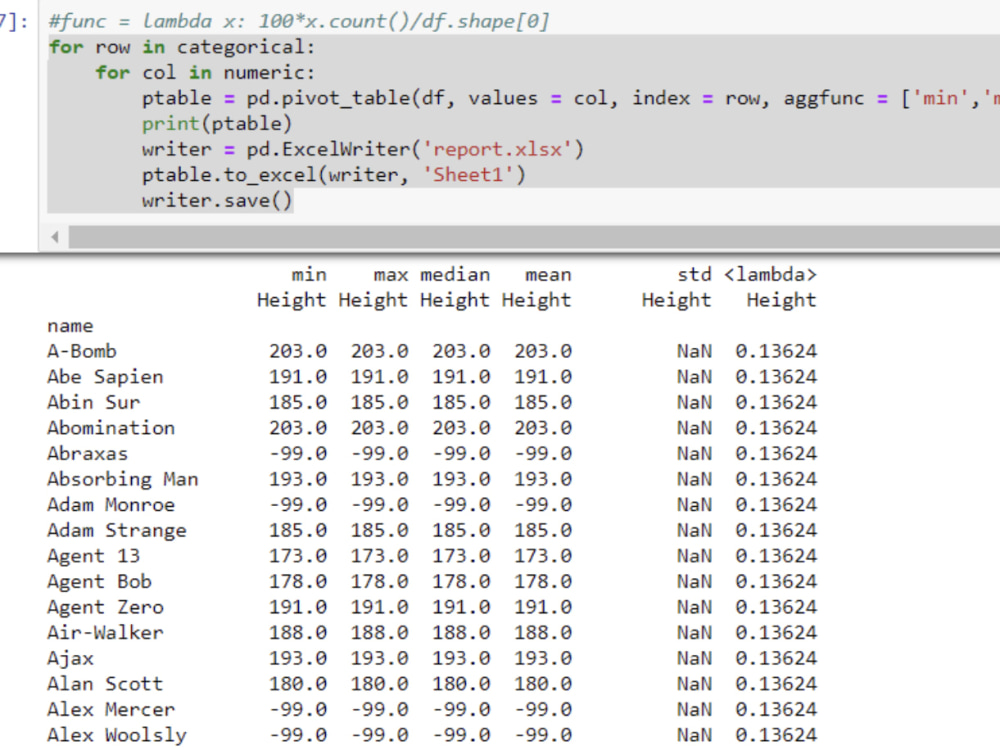Click Agent 13 mean value 173.0
Image resolution: width=1000 pixels, height=750 pixels.
(543, 556)
